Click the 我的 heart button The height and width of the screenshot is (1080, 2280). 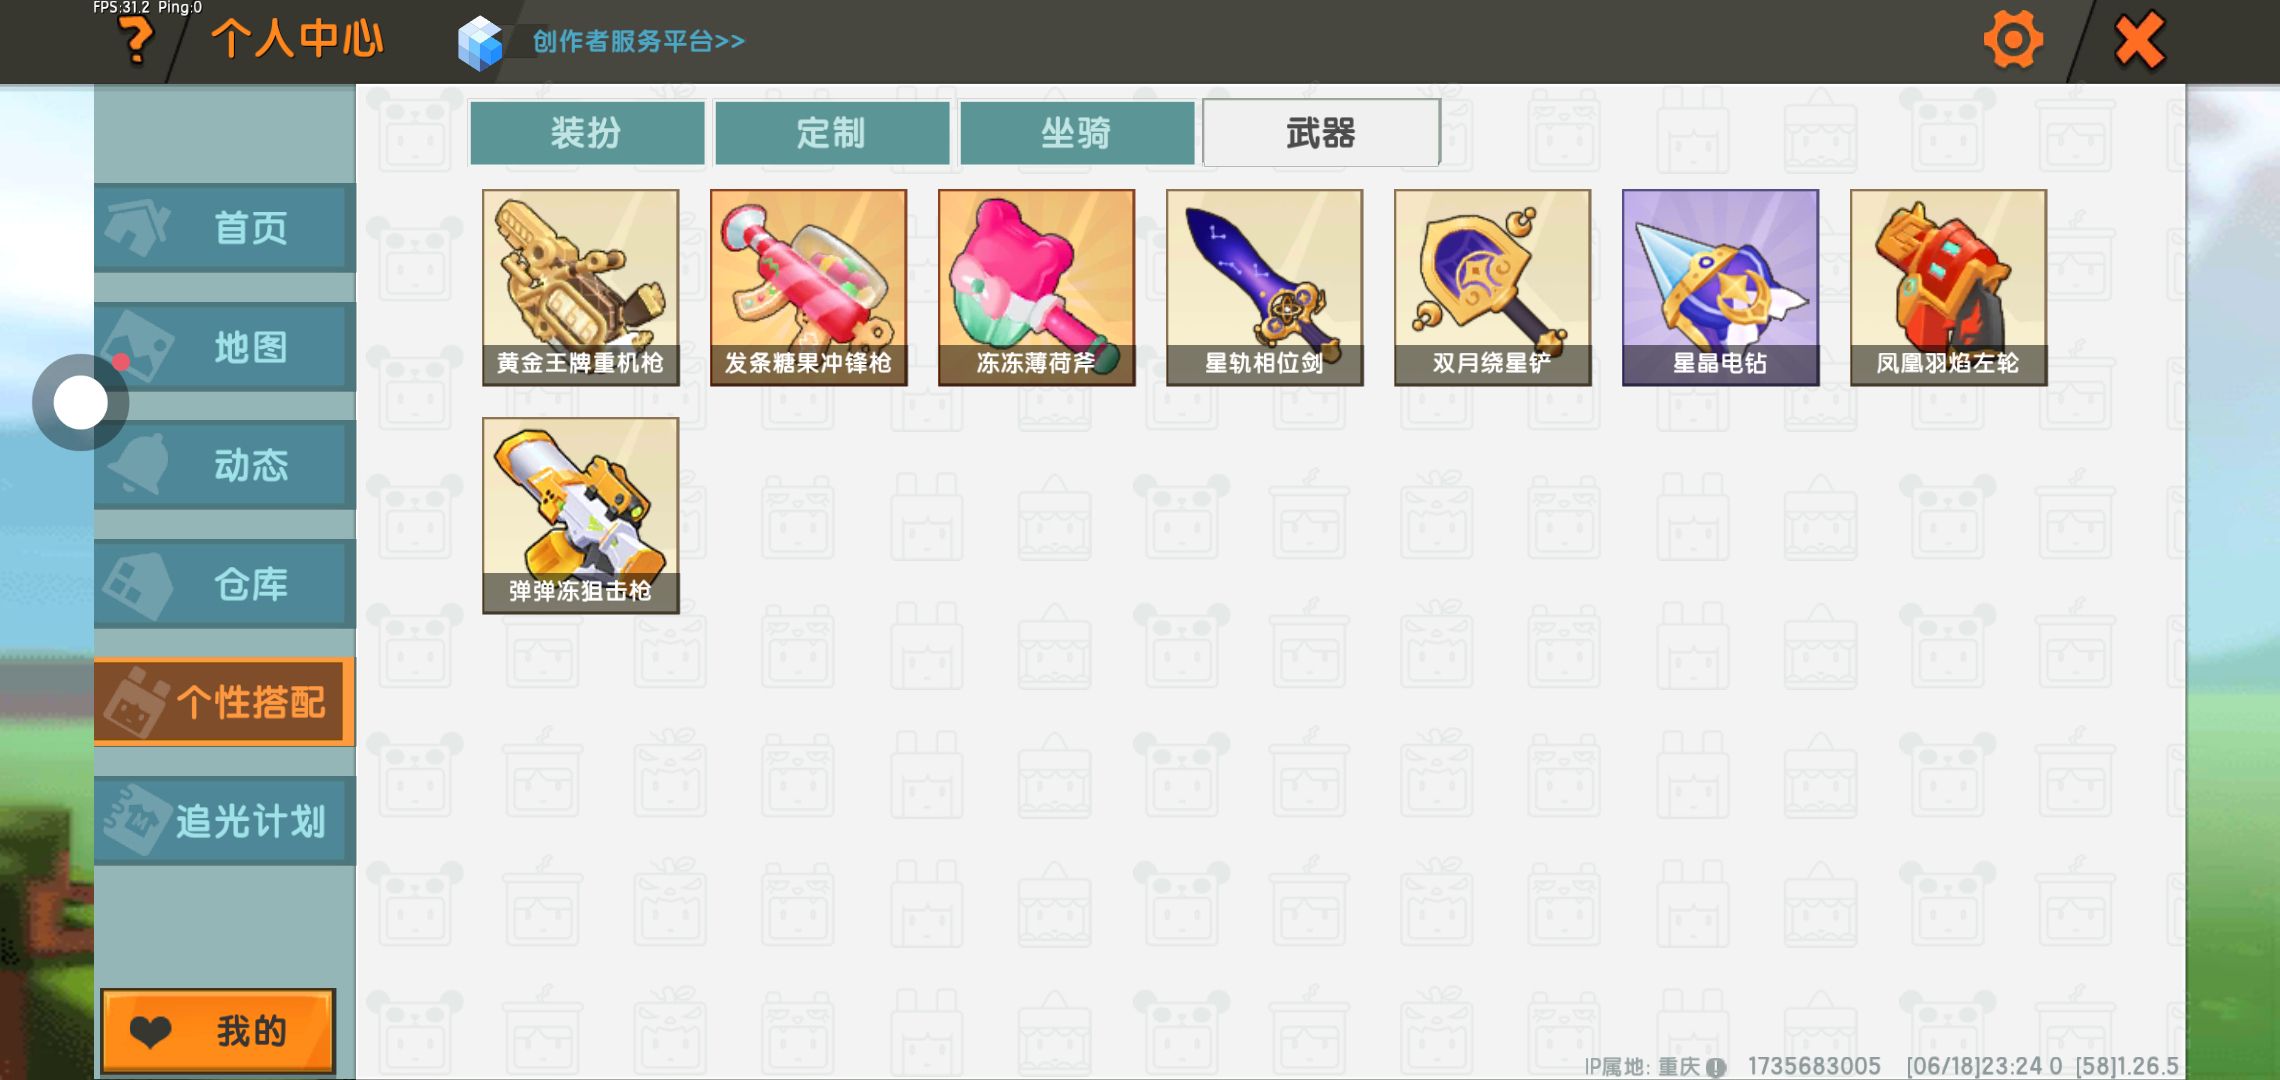[x=218, y=1031]
